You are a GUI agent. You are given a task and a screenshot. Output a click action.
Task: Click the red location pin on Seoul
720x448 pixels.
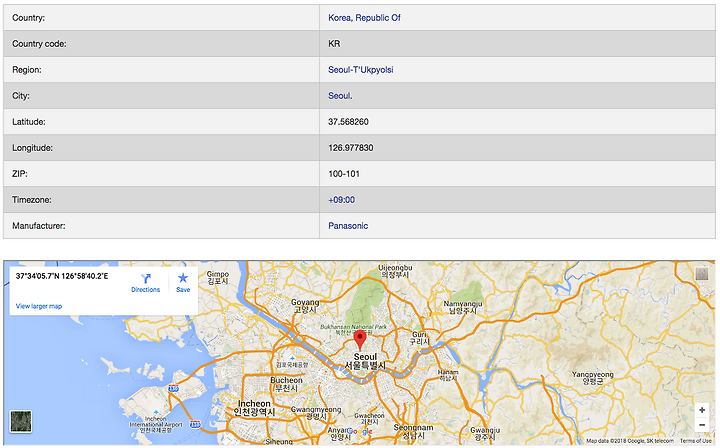(360, 340)
